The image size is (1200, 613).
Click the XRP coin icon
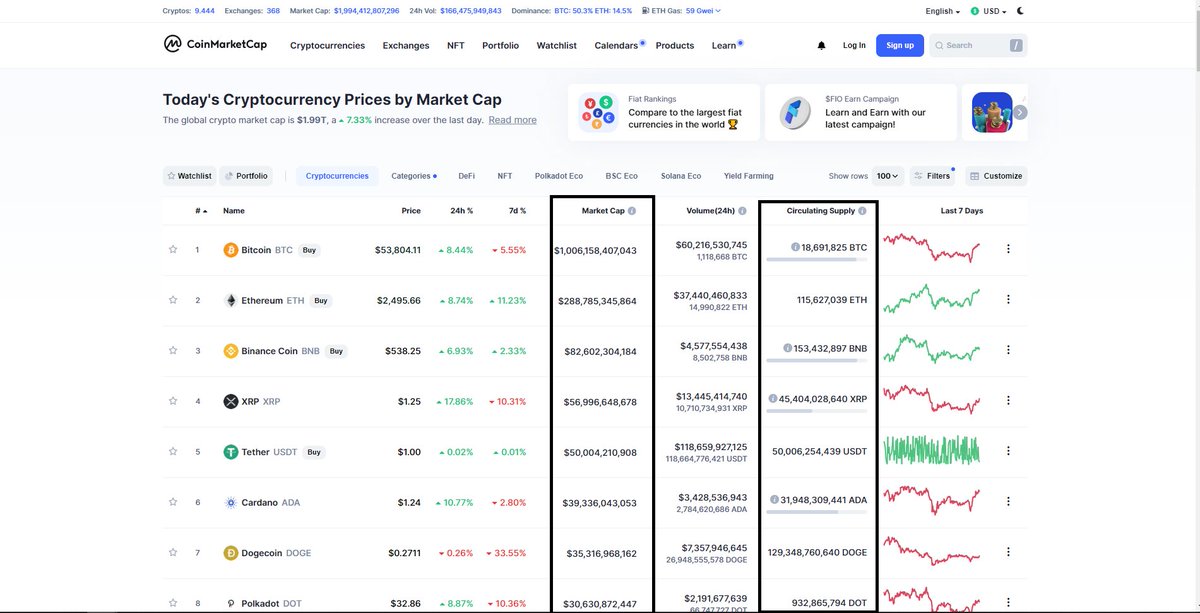pyautogui.click(x=231, y=401)
